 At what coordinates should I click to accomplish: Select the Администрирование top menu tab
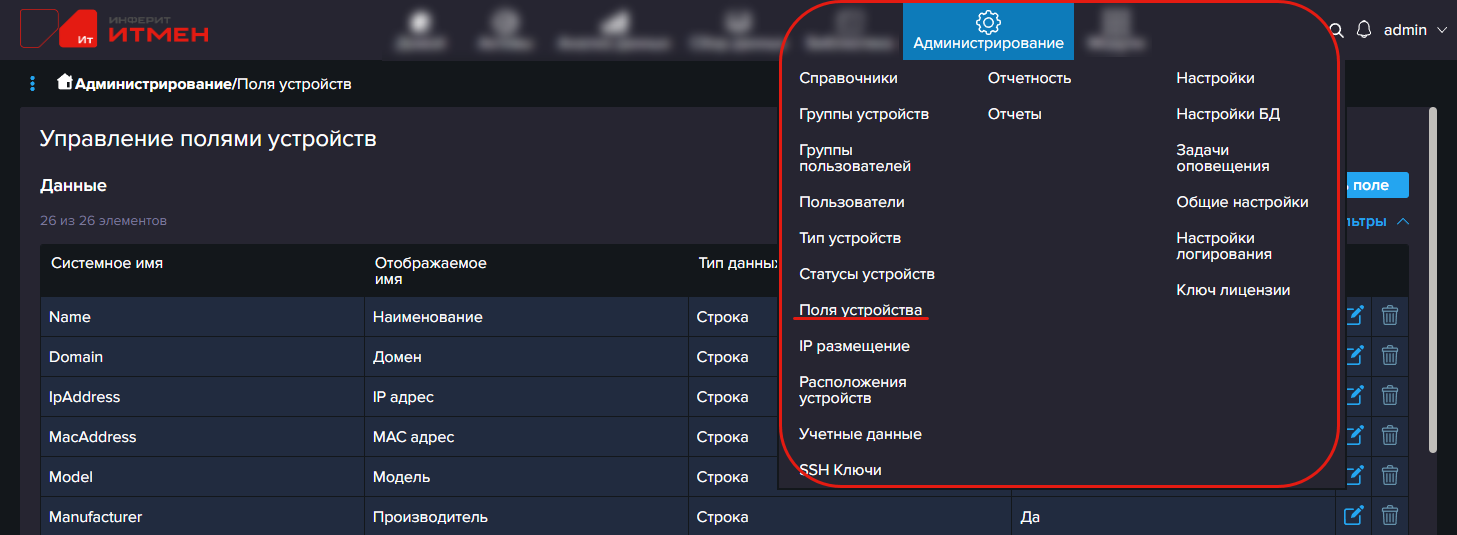[988, 31]
